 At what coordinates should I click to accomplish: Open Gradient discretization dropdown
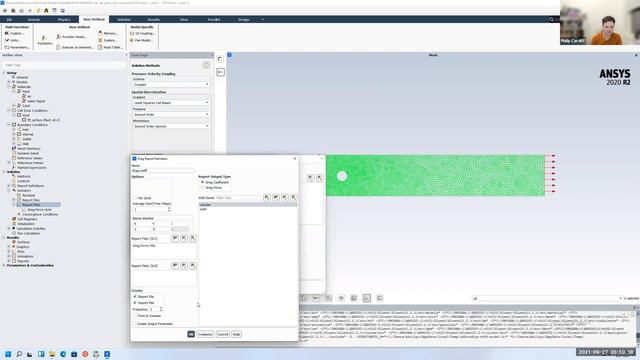pos(171,102)
